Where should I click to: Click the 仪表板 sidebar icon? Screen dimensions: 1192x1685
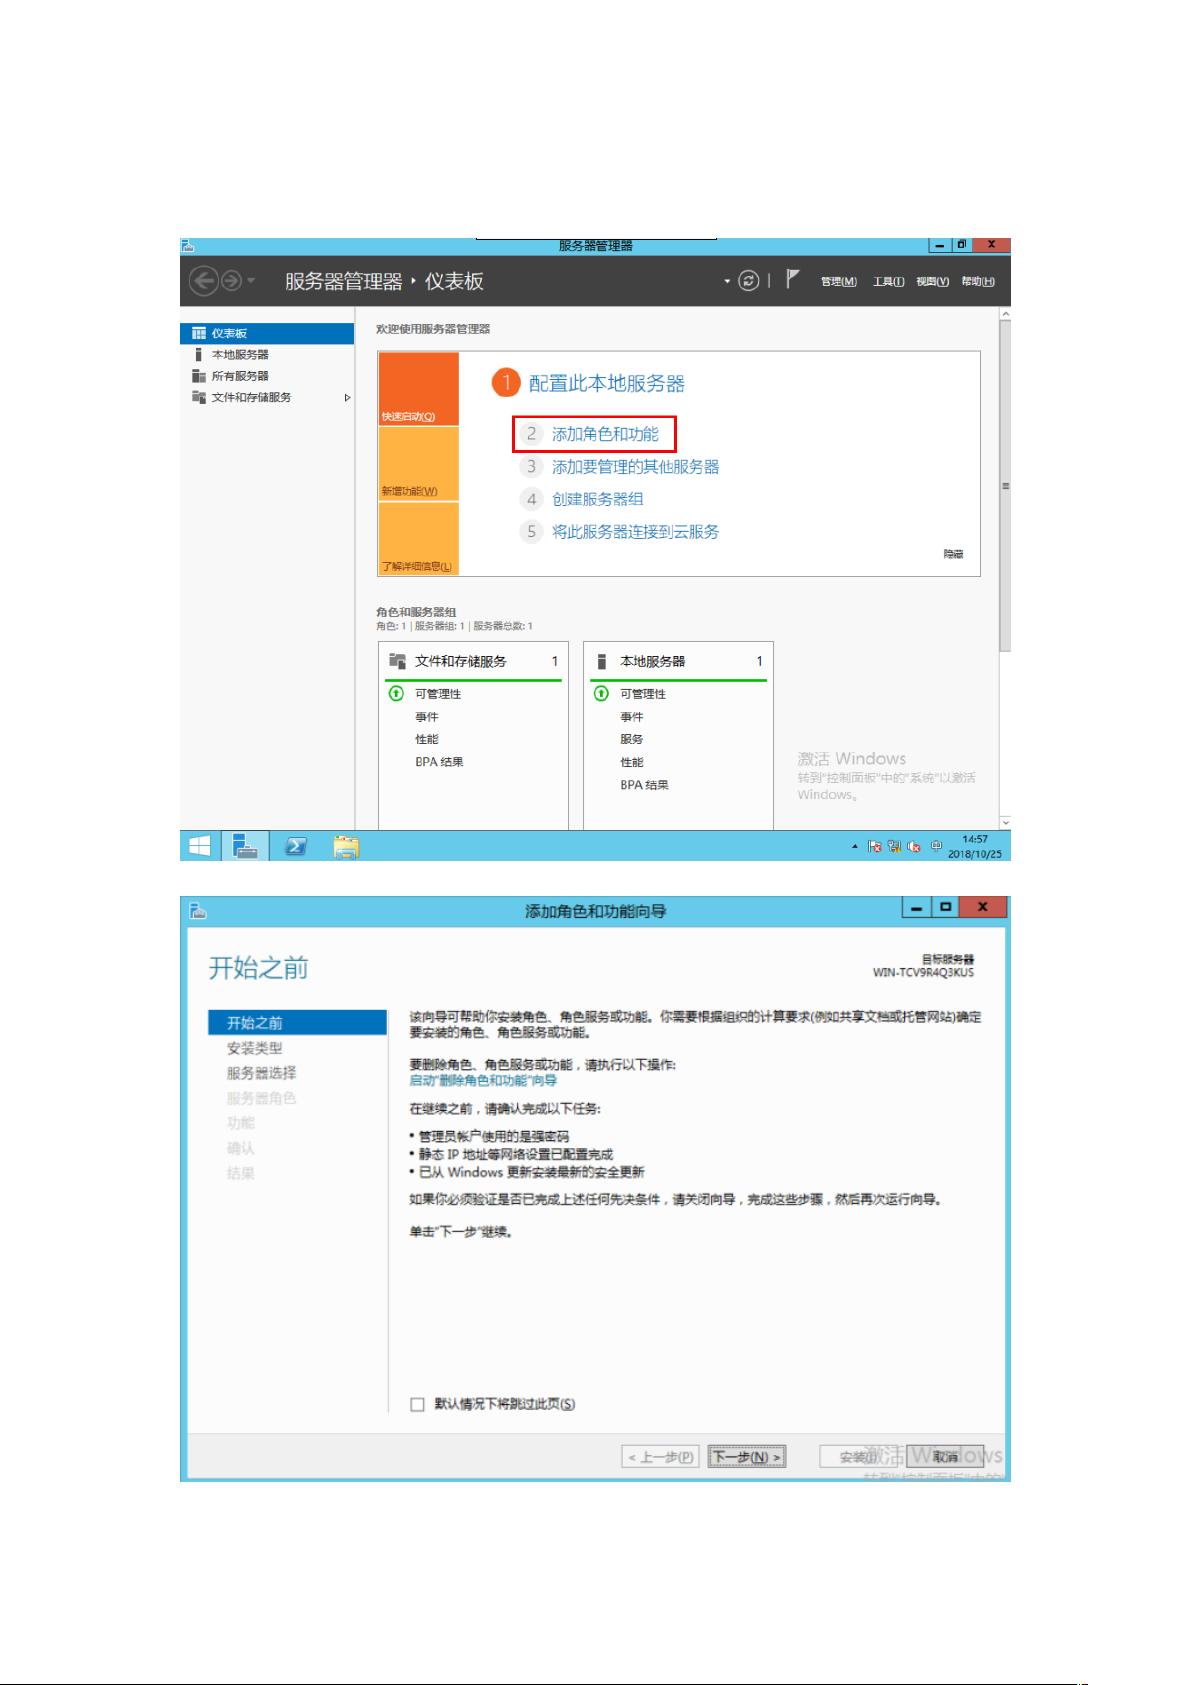(x=199, y=333)
